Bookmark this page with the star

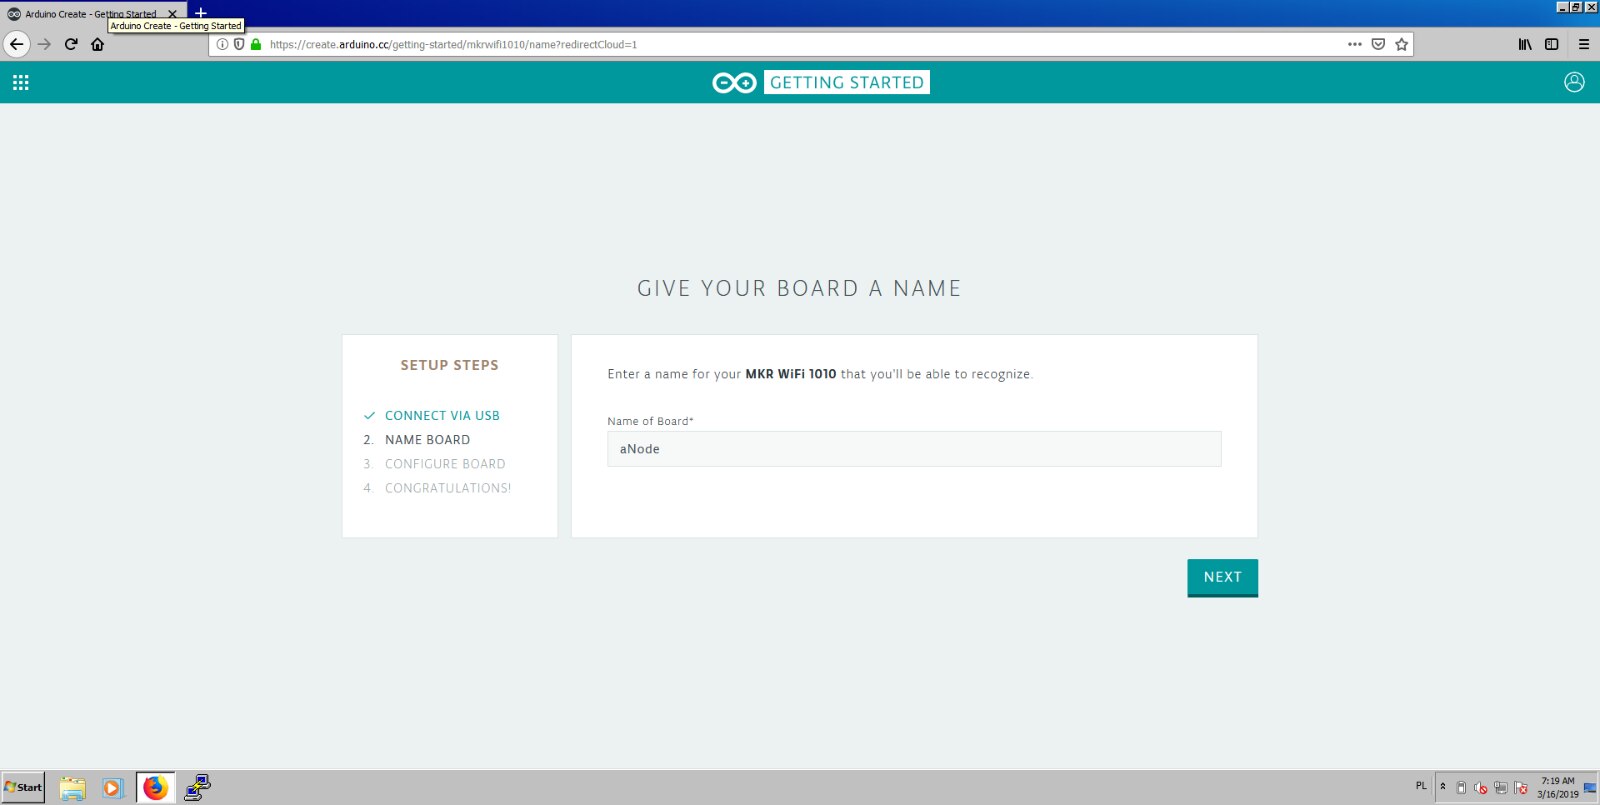tap(1402, 44)
